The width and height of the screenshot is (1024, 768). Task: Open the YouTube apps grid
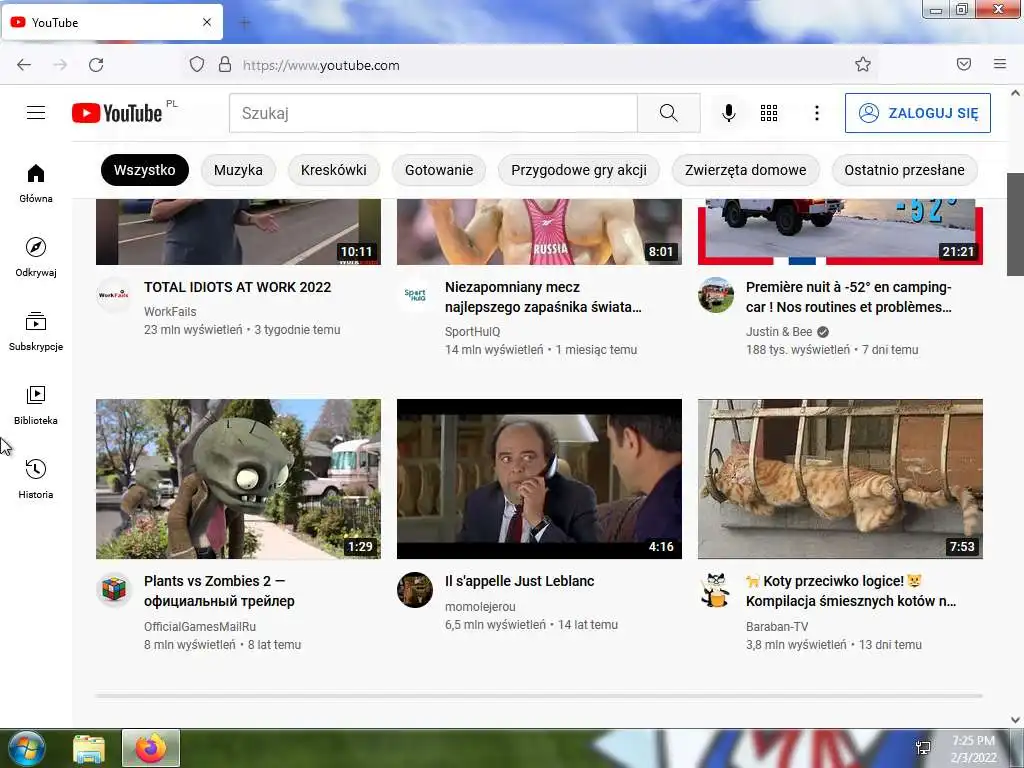point(769,113)
